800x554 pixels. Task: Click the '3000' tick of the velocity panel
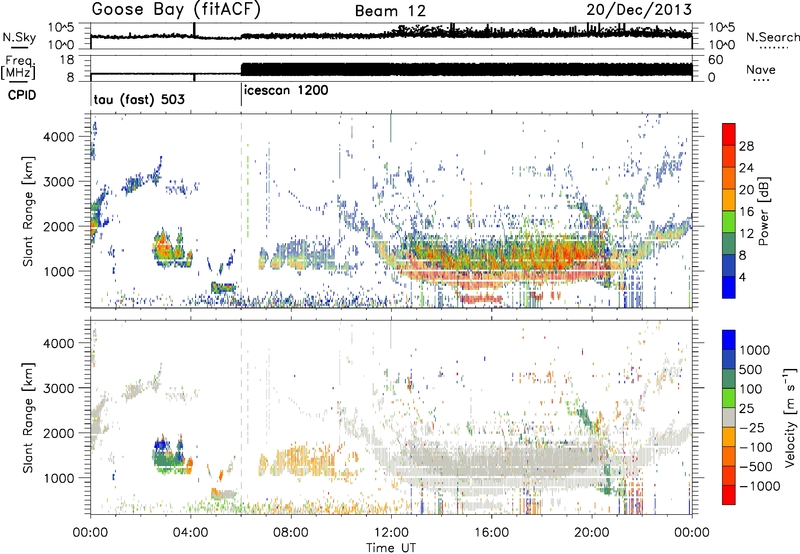[58, 388]
